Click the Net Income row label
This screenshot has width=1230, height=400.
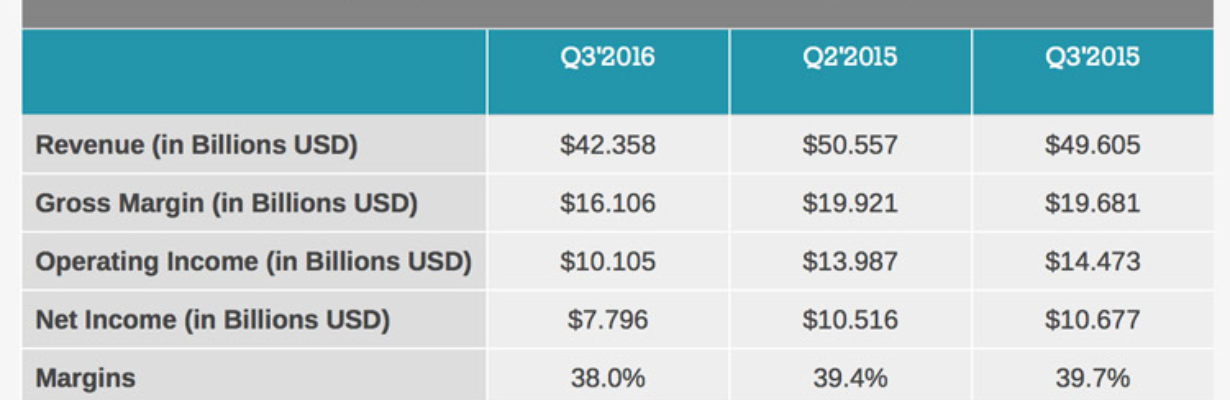click(x=212, y=320)
